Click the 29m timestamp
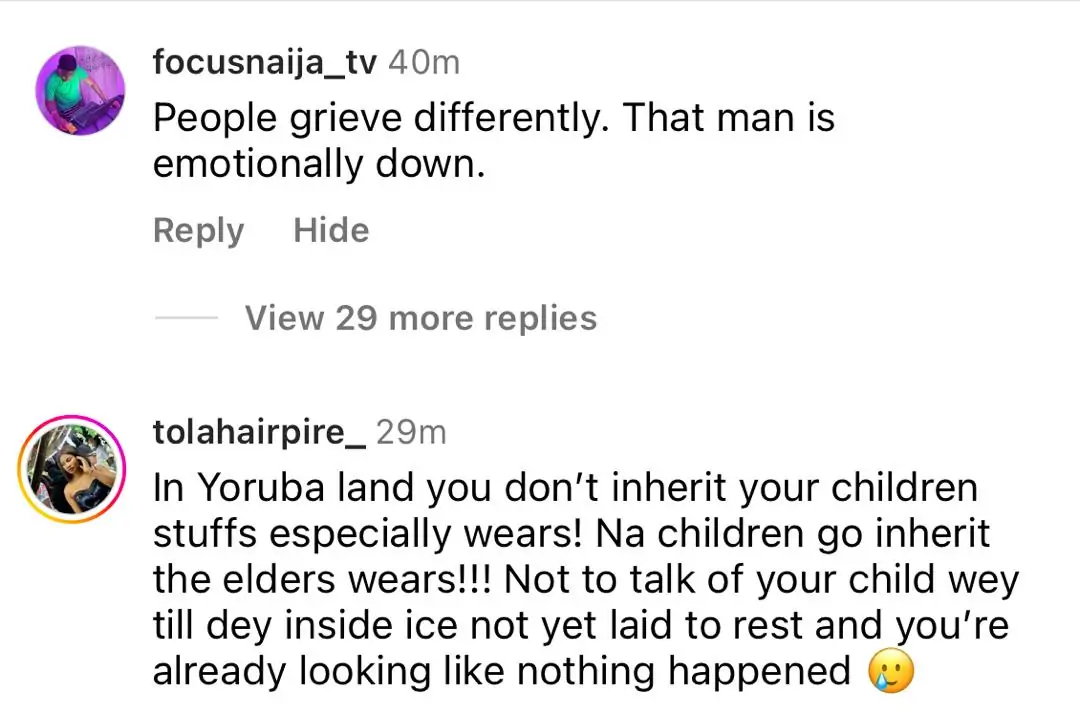Image resolution: width=1080 pixels, height=715 pixels. coord(410,432)
